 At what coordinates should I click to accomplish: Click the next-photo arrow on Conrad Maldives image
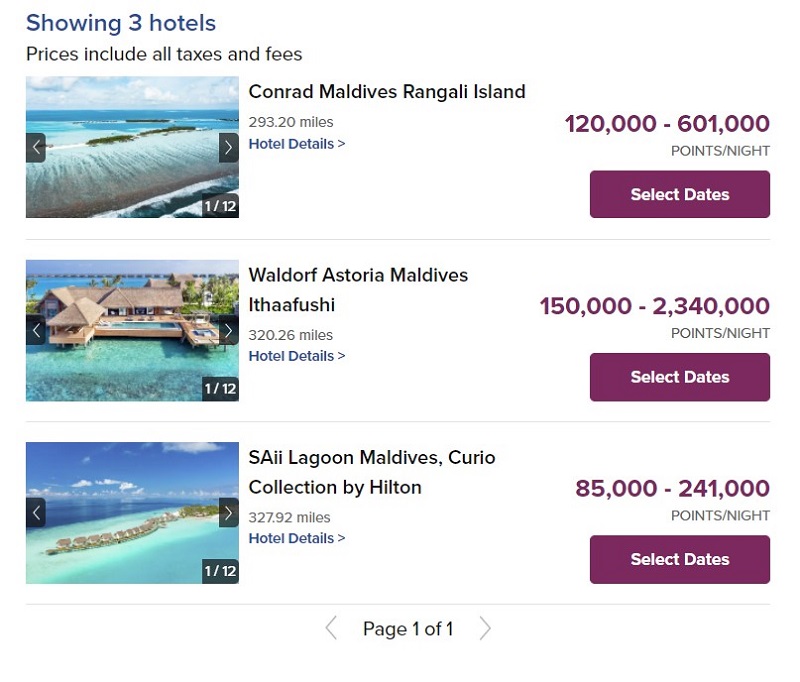(x=228, y=147)
